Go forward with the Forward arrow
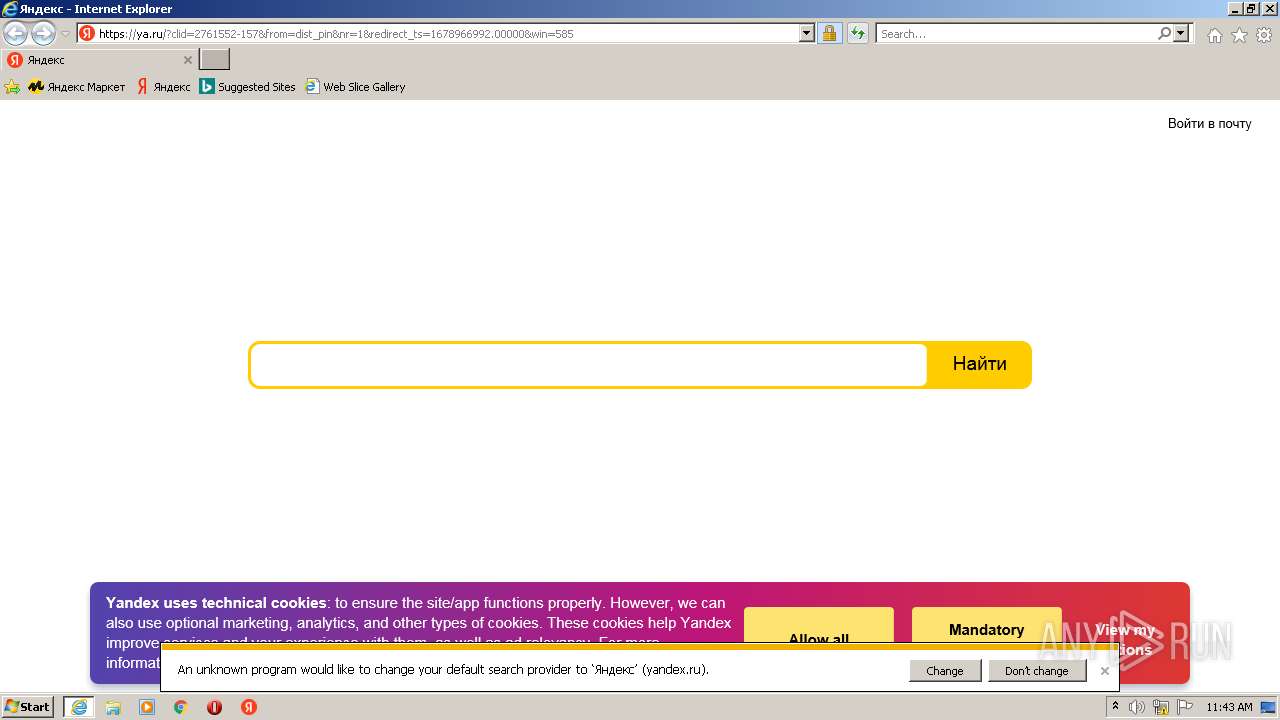 (43, 34)
